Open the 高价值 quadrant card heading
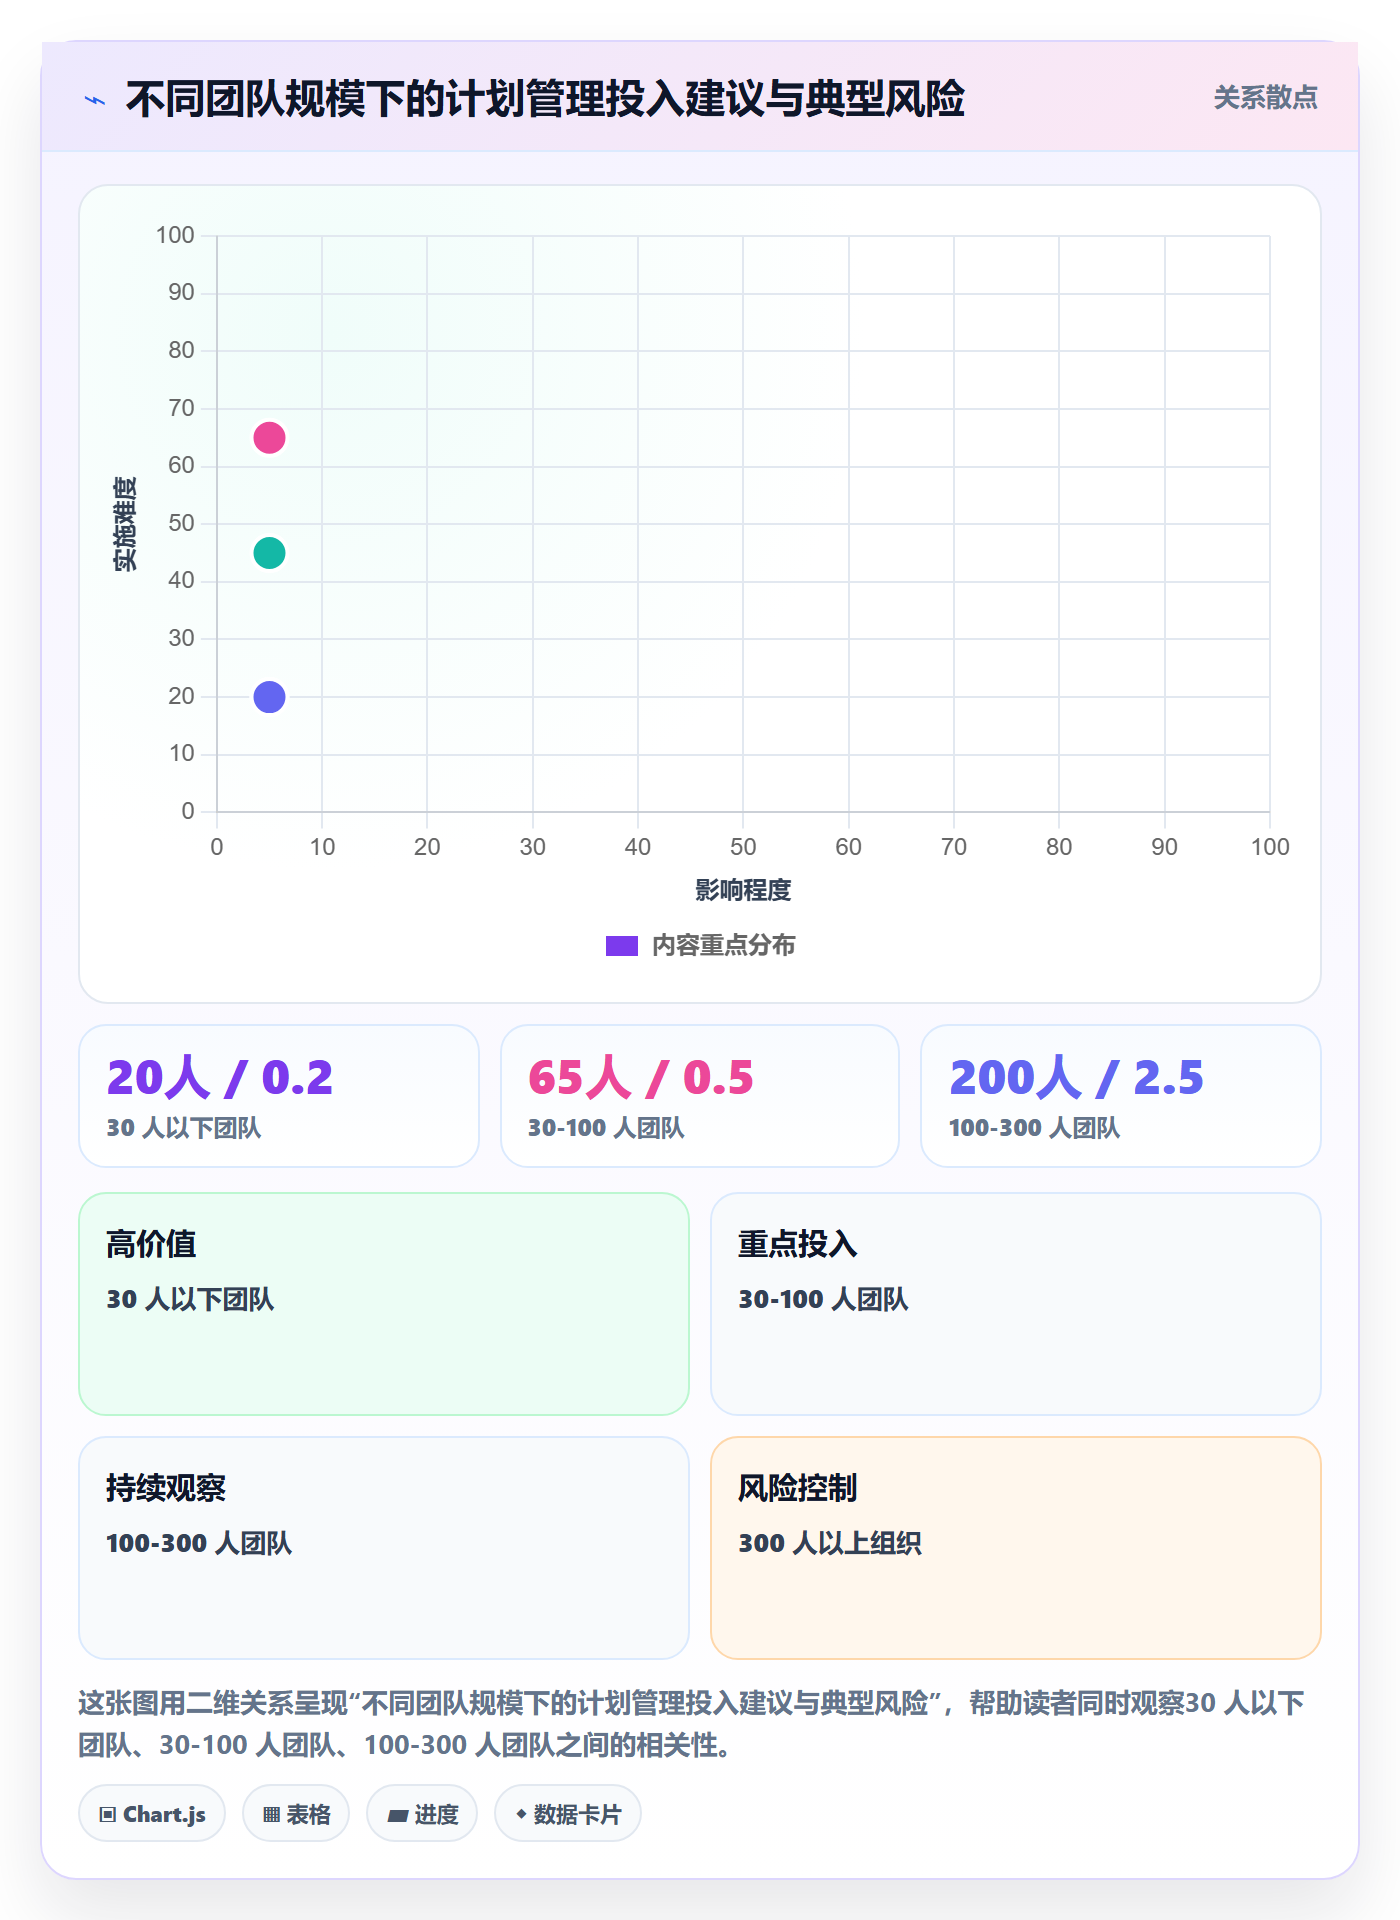Screen dimensions: 1400x1920 click(151, 1244)
